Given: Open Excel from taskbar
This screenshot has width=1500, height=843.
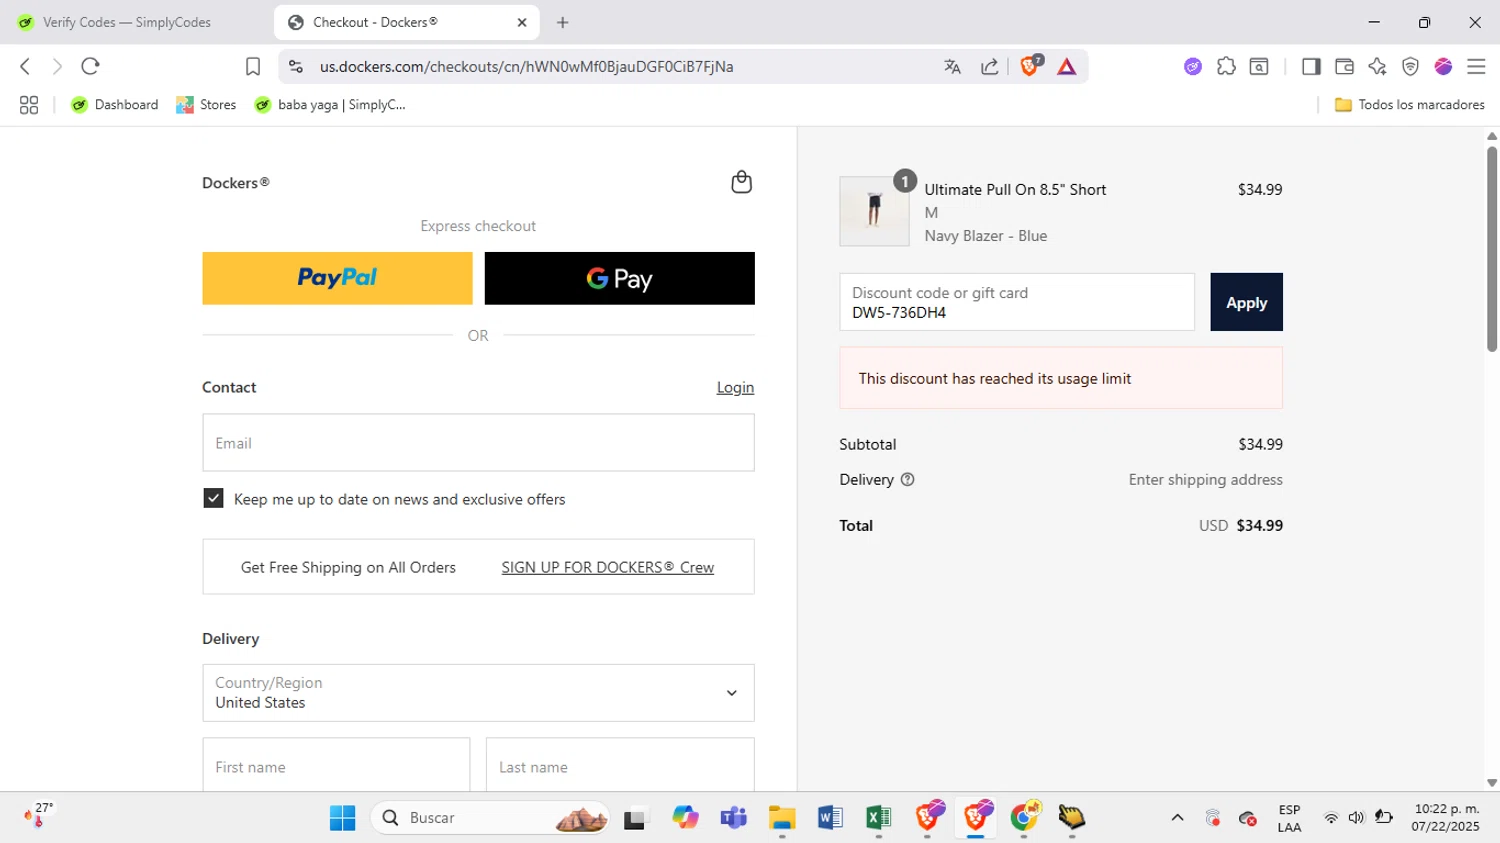Looking at the screenshot, I should pos(878,818).
